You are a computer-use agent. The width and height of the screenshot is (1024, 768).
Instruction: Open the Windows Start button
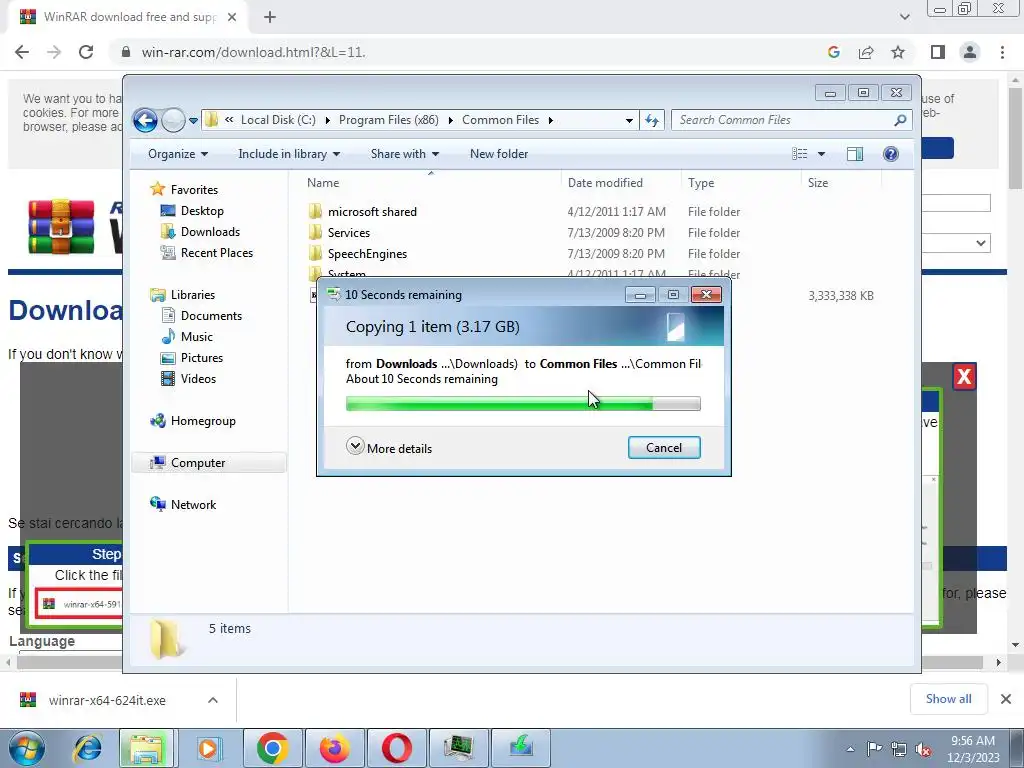click(26, 748)
